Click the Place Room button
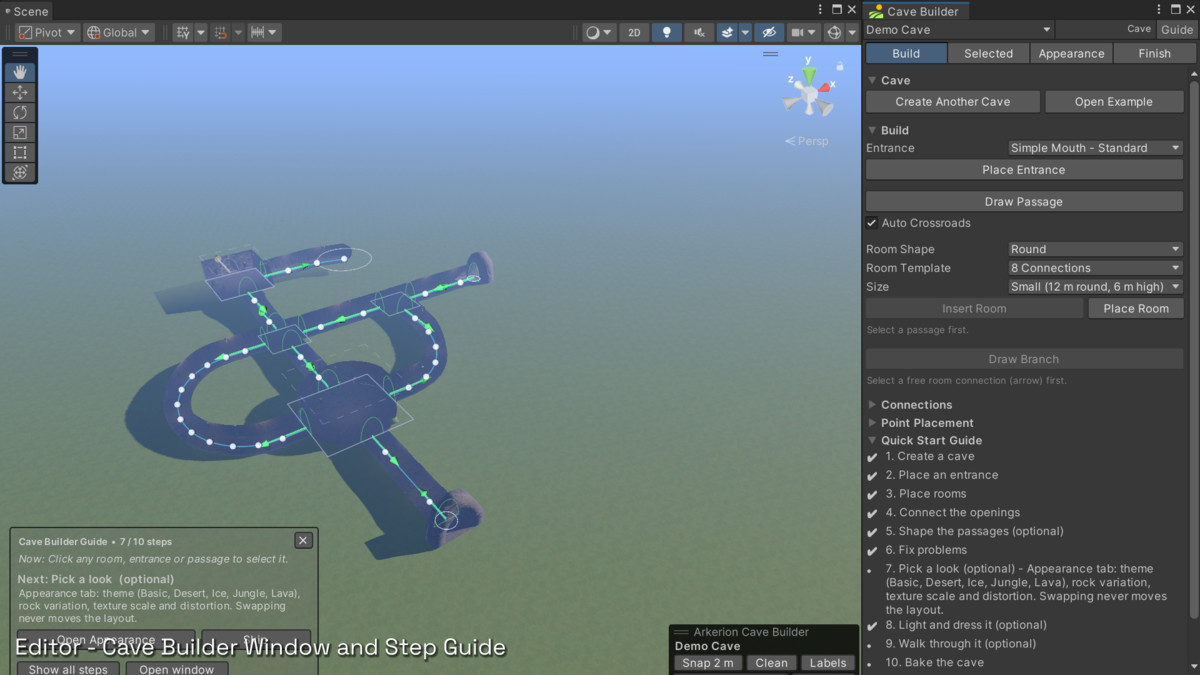This screenshot has width=1200, height=675. [x=1136, y=309]
